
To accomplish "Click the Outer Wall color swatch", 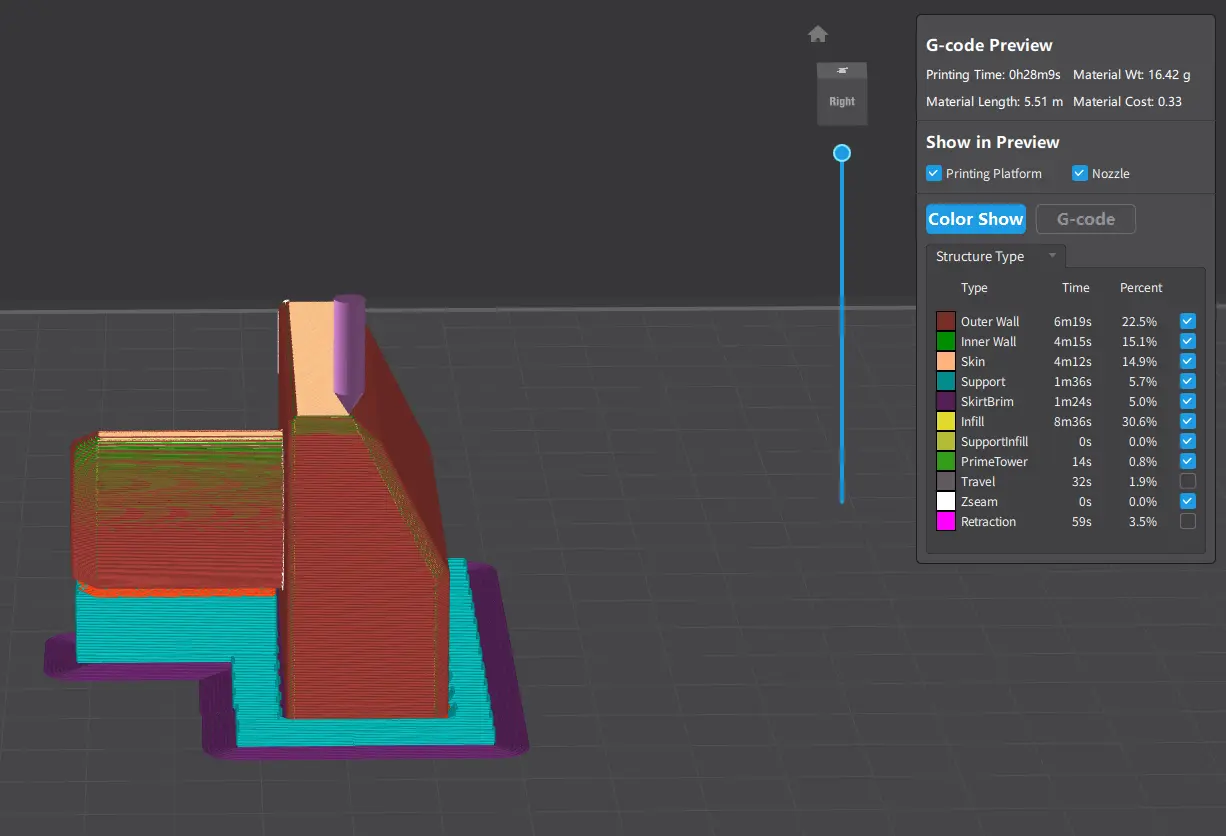I will coord(946,321).
